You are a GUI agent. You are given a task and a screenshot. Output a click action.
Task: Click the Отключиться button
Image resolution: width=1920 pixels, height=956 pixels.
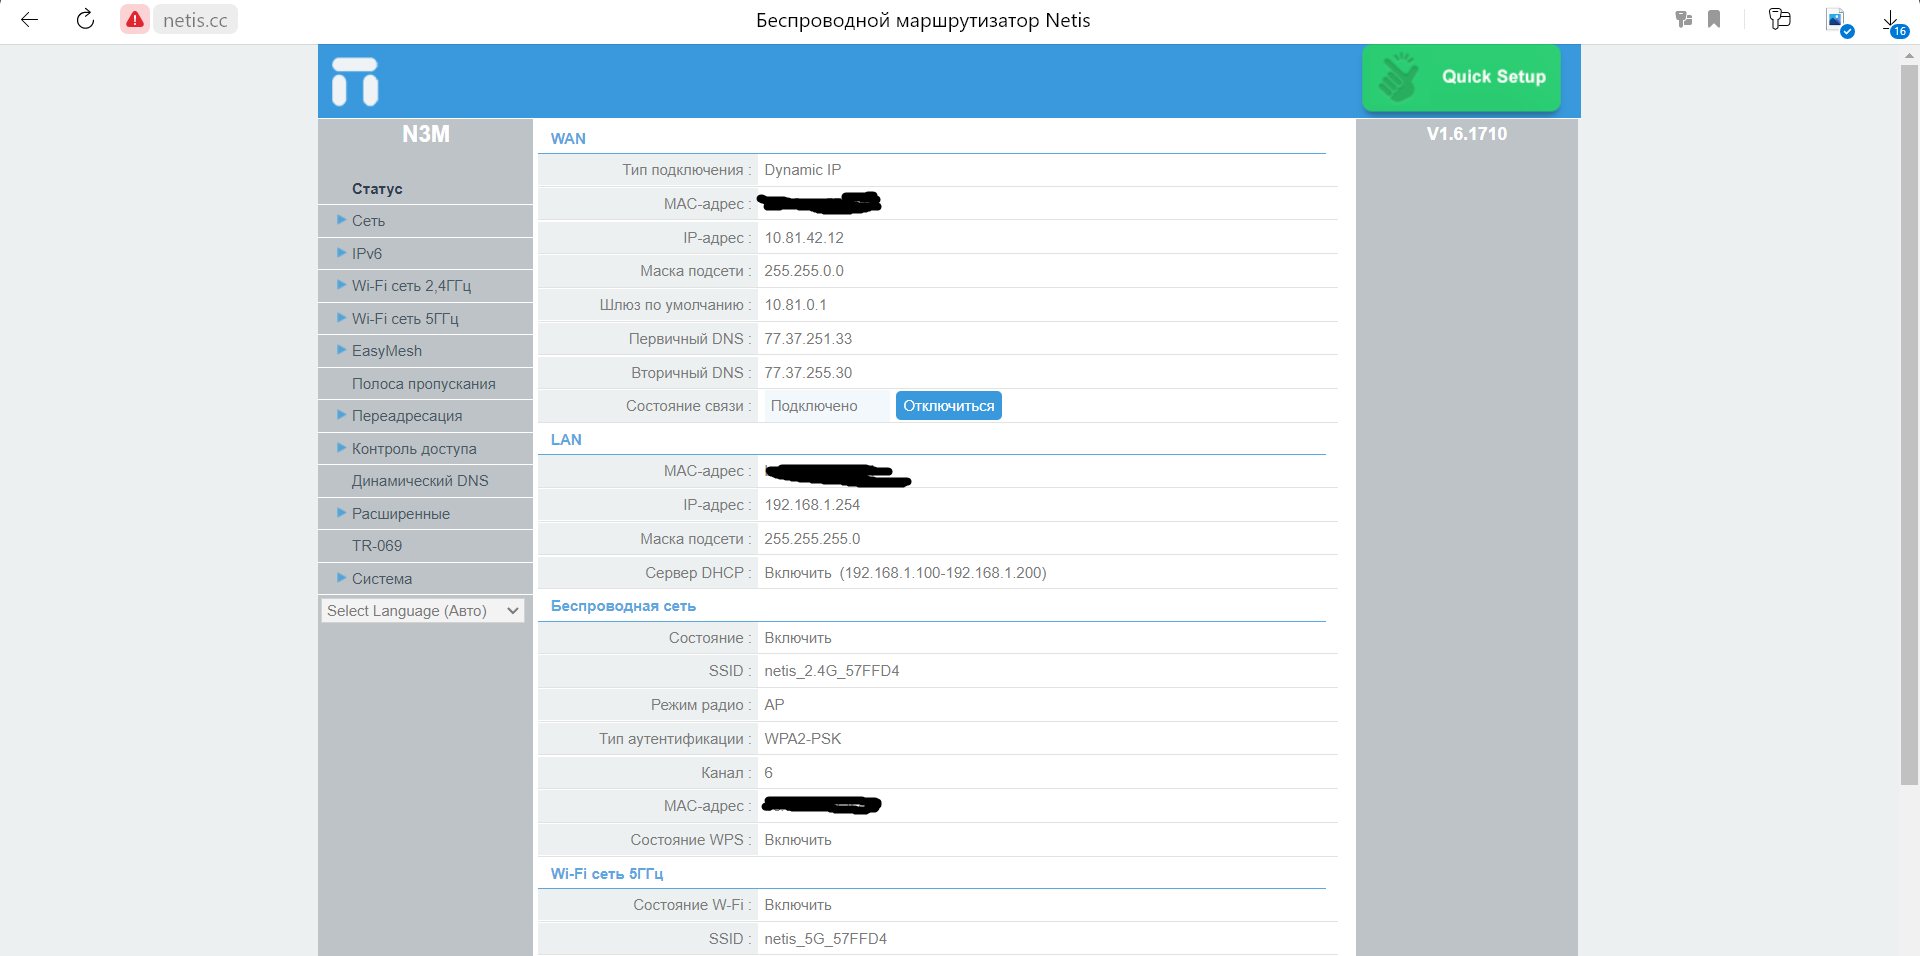point(948,406)
